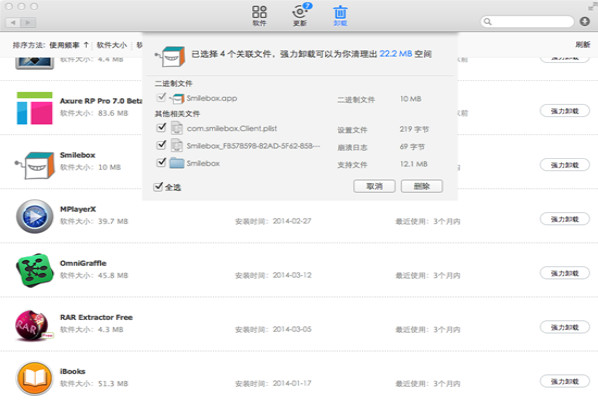Click 强力卸载 for iBooks

click(x=564, y=382)
